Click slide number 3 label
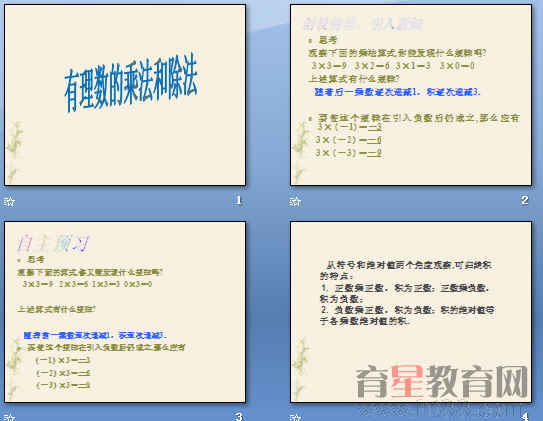The height and width of the screenshot is (421, 543). (x=239, y=416)
